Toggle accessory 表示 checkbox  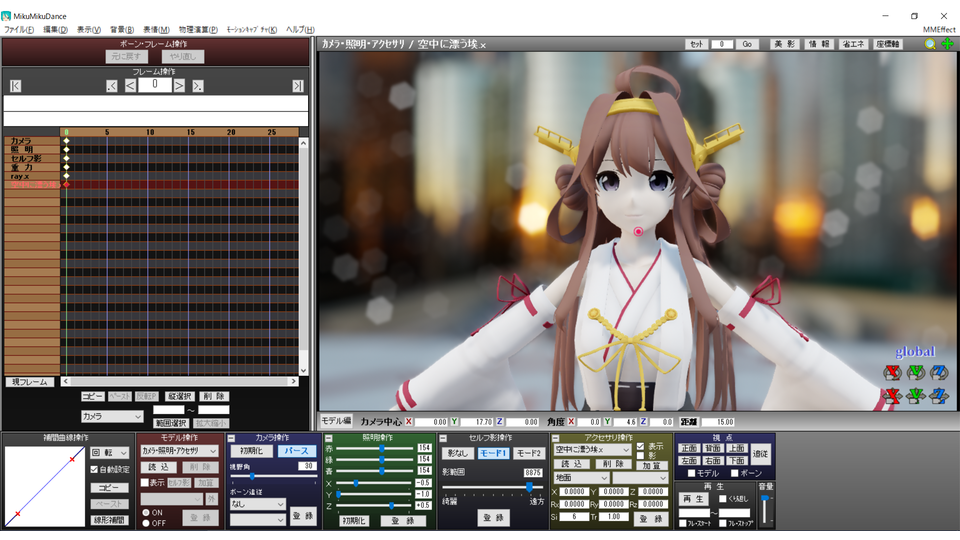tap(640, 446)
